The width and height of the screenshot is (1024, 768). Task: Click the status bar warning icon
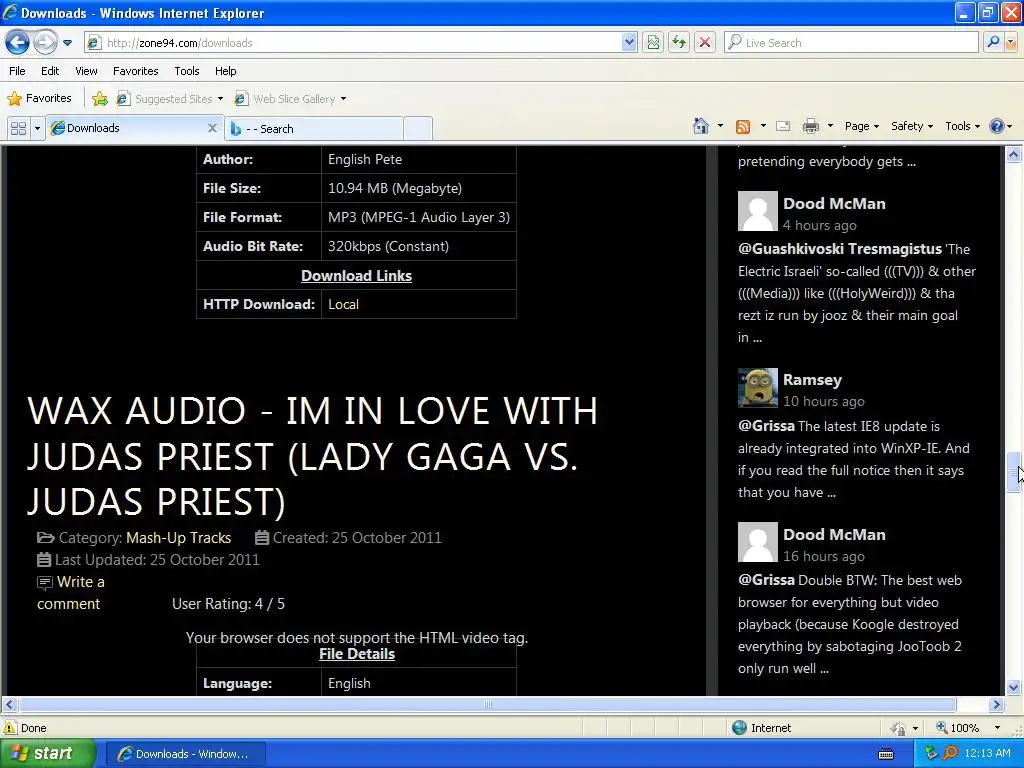[10, 728]
